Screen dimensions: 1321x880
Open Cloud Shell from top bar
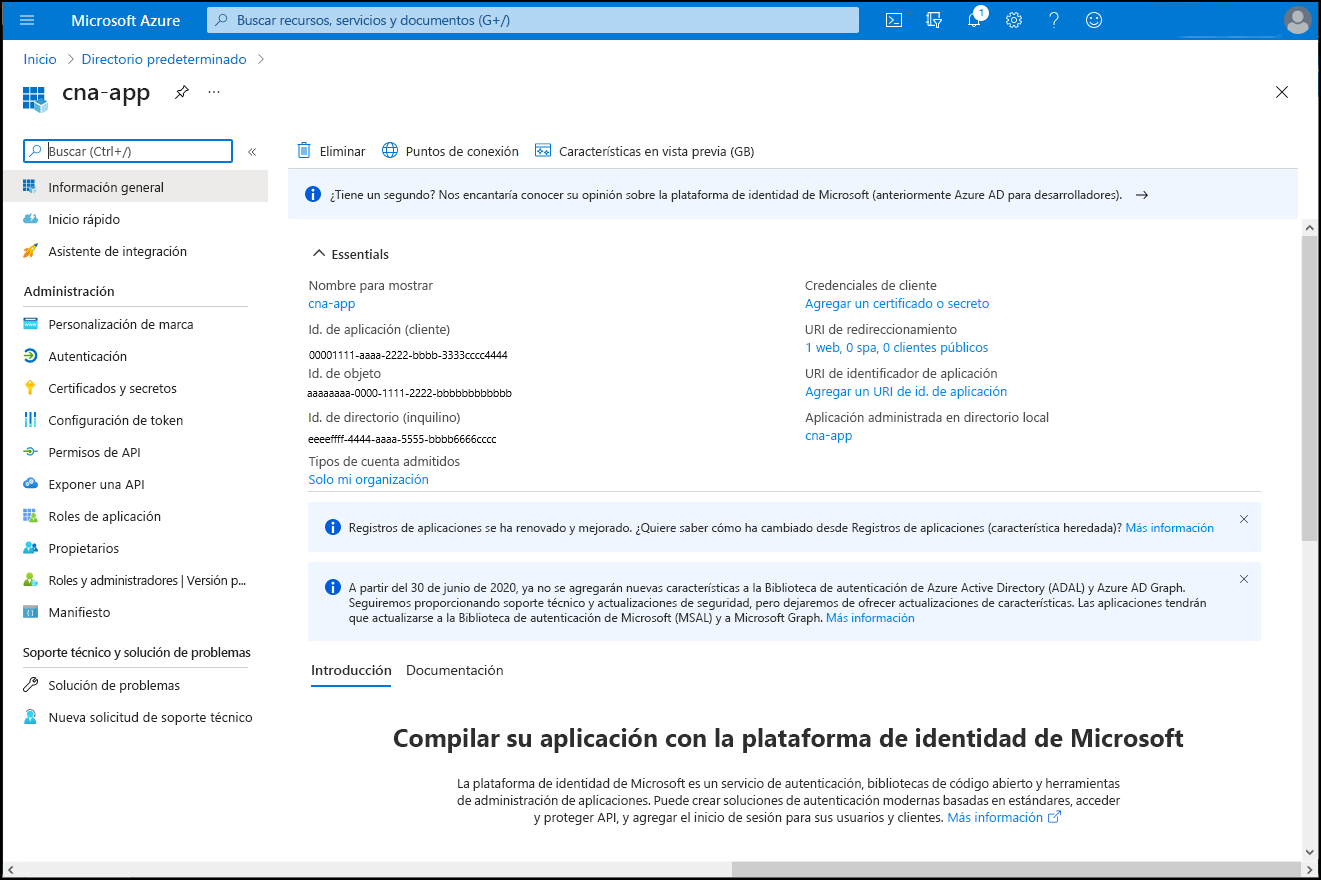click(895, 20)
